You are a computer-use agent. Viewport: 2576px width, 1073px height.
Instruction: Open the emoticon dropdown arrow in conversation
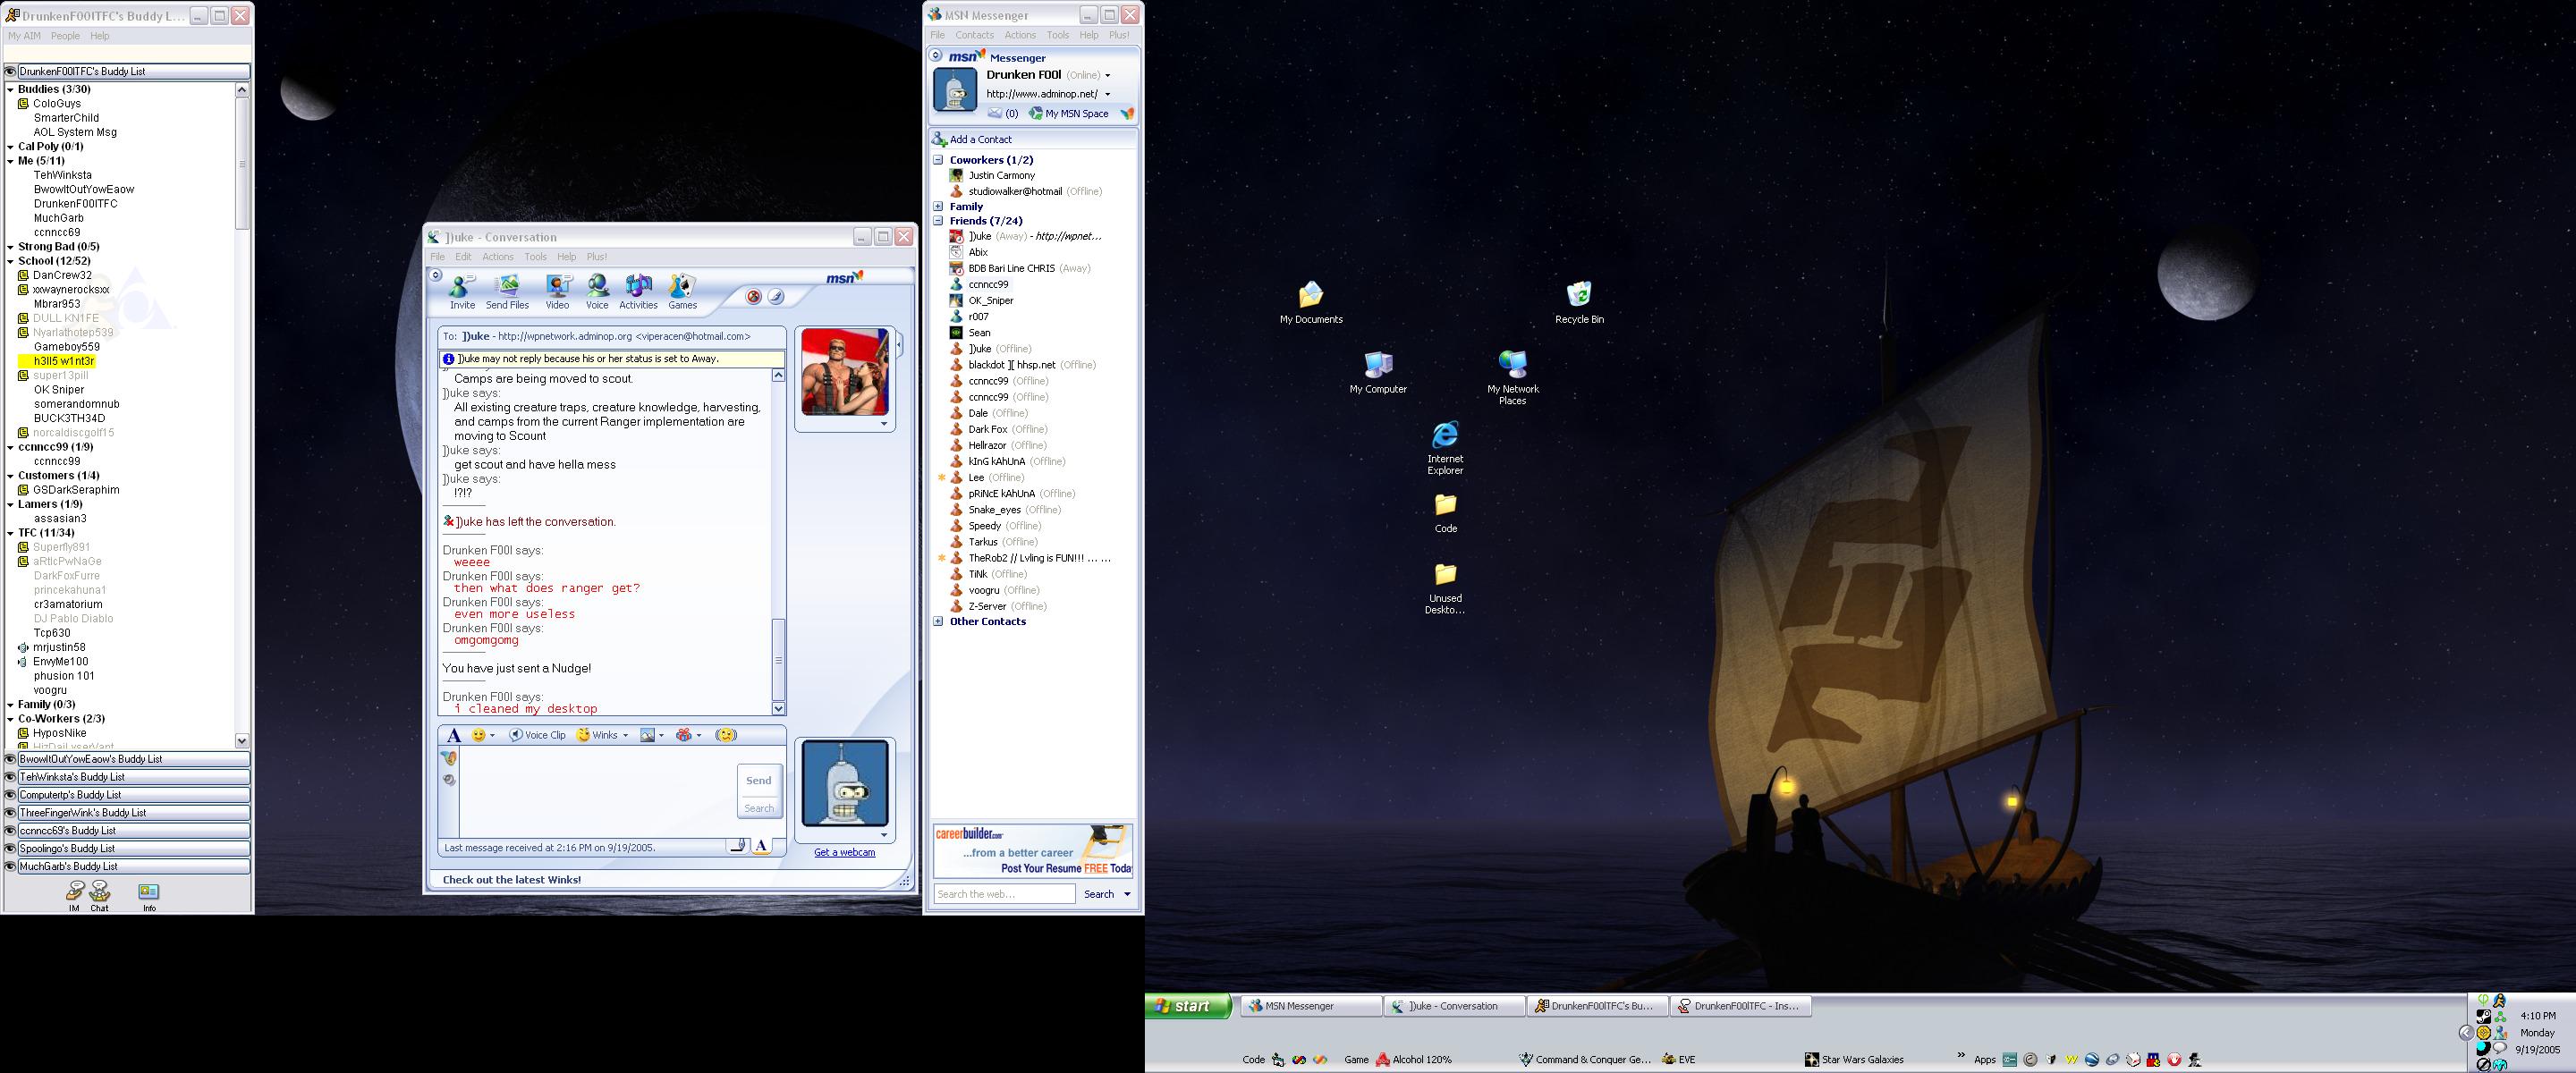492,736
